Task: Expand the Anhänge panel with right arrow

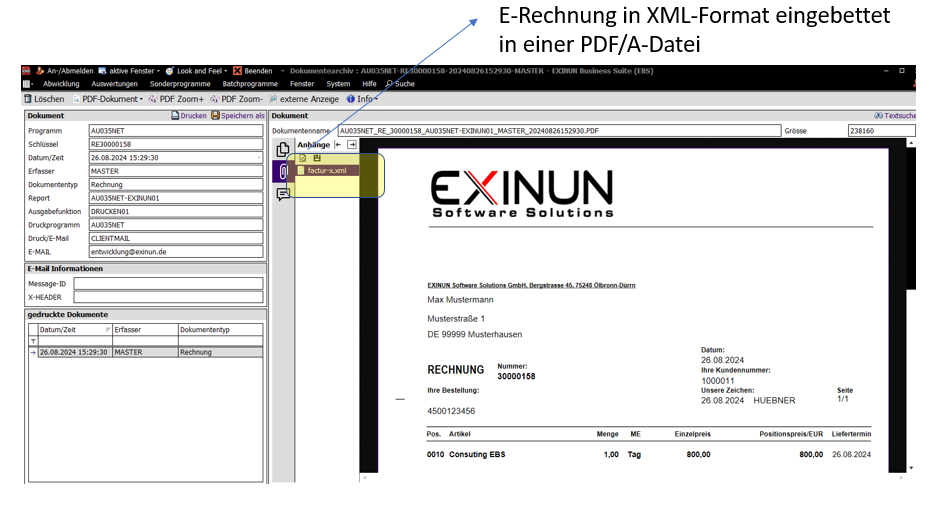Action: pos(352,145)
